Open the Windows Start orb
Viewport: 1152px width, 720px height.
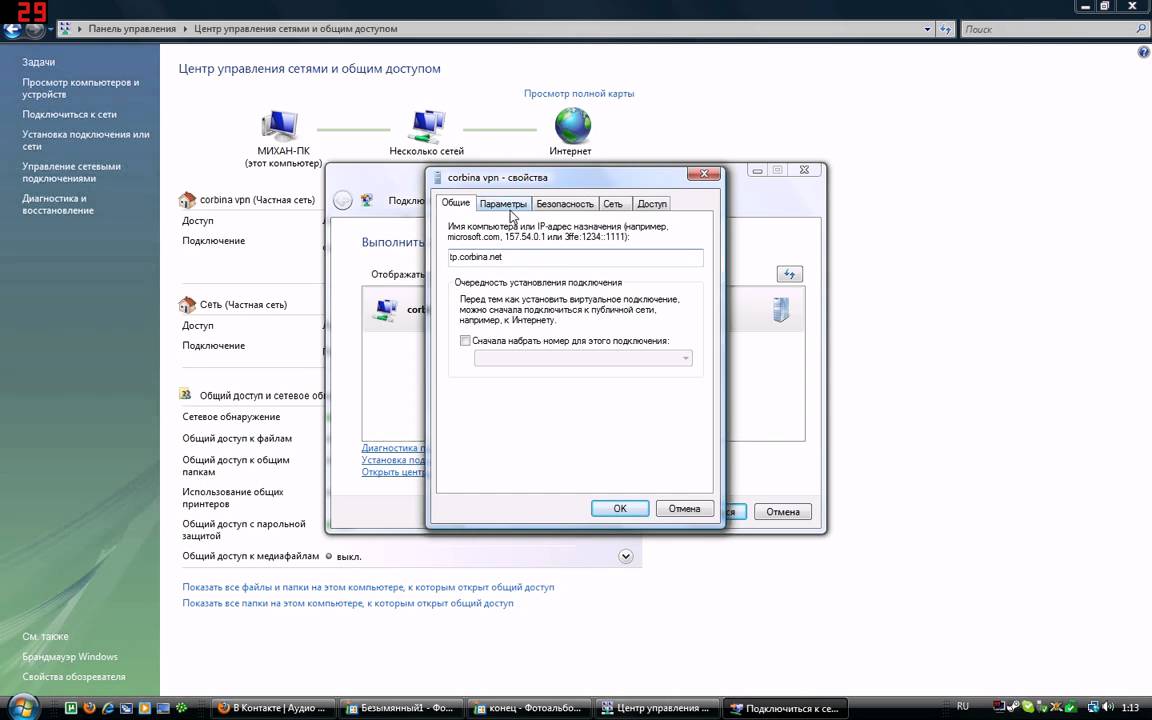[x=22, y=707]
